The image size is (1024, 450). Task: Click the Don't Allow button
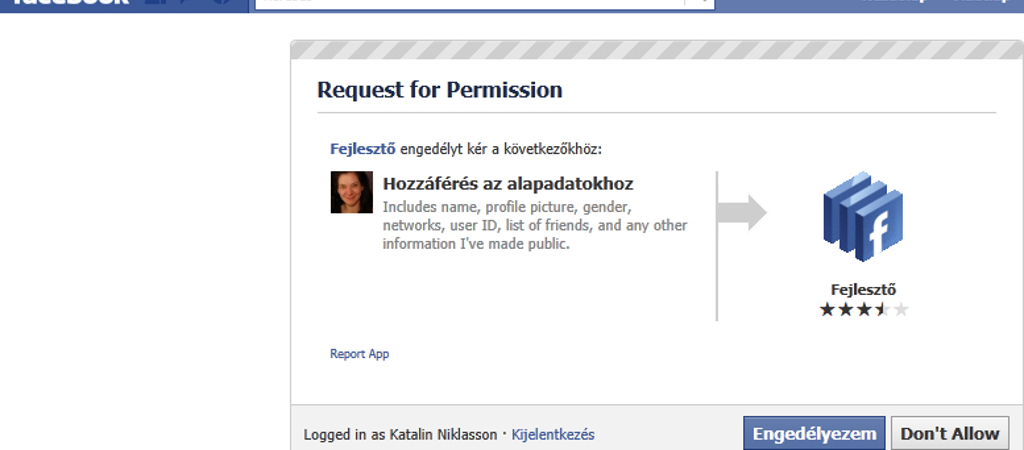pos(950,434)
